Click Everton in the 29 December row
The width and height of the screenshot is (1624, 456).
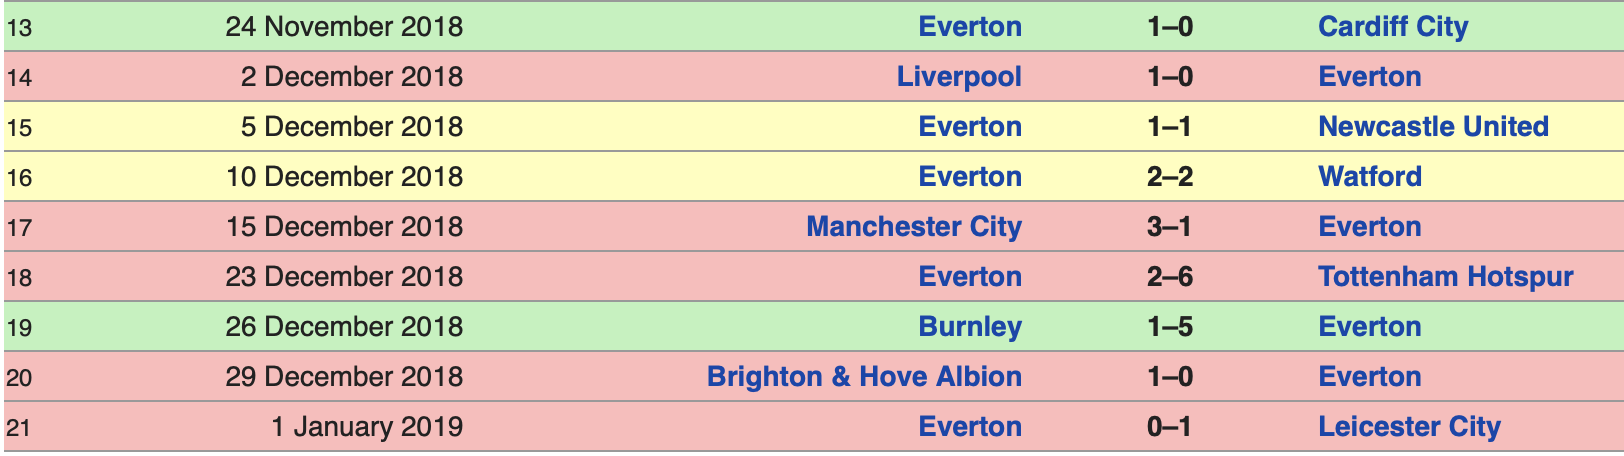point(1370,377)
